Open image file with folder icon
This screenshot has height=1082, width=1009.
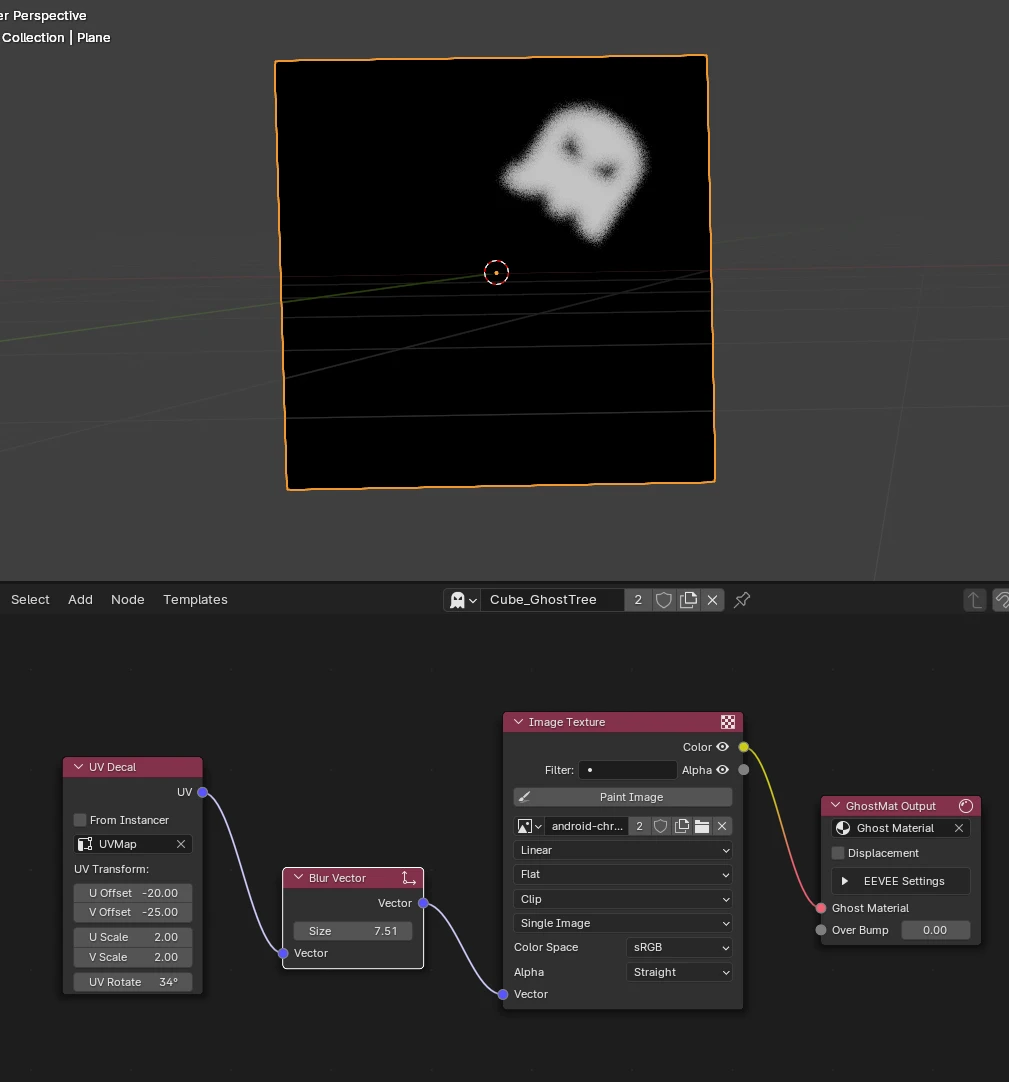(702, 826)
